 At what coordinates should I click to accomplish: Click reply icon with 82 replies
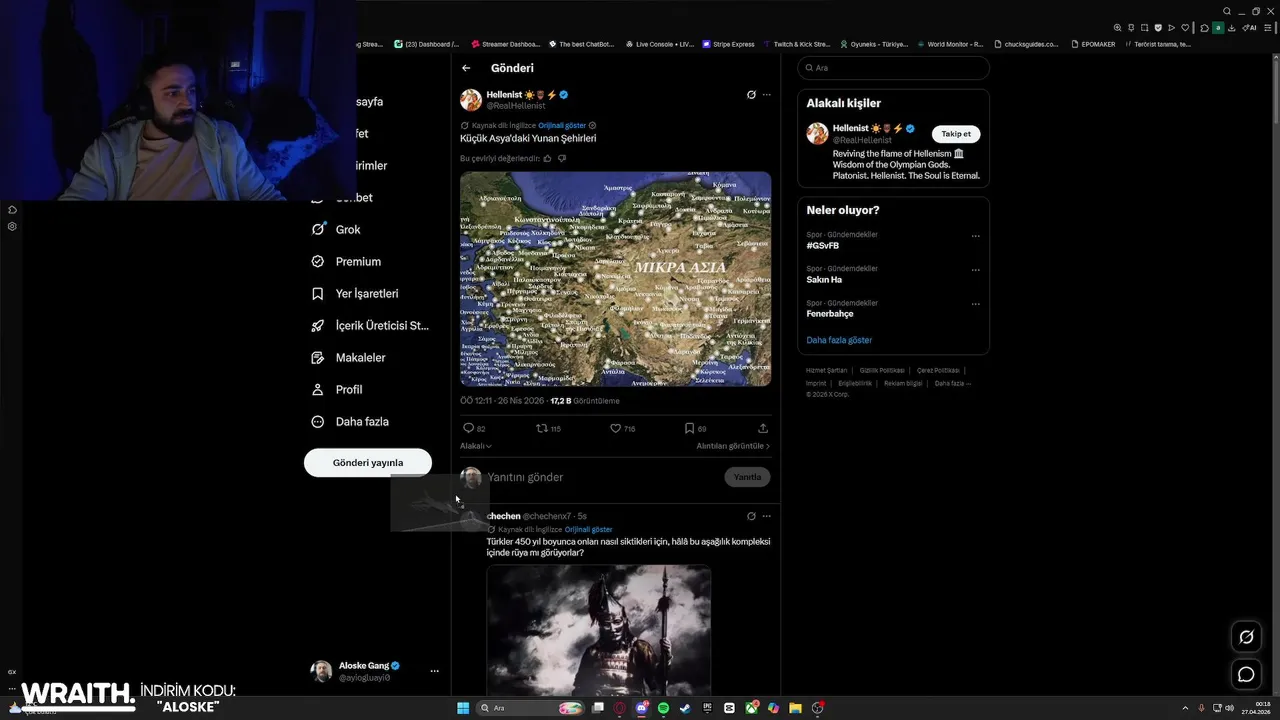pyautogui.click(x=468, y=428)
